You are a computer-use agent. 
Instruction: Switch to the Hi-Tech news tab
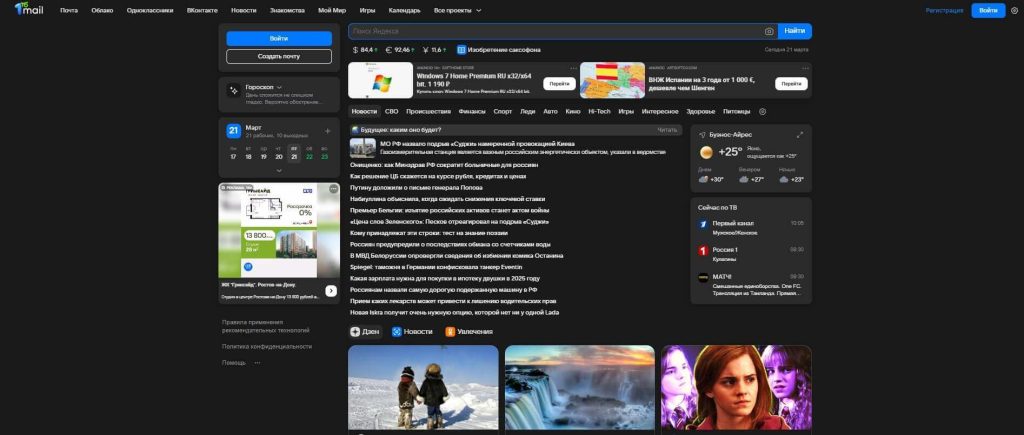coord(600,112)
